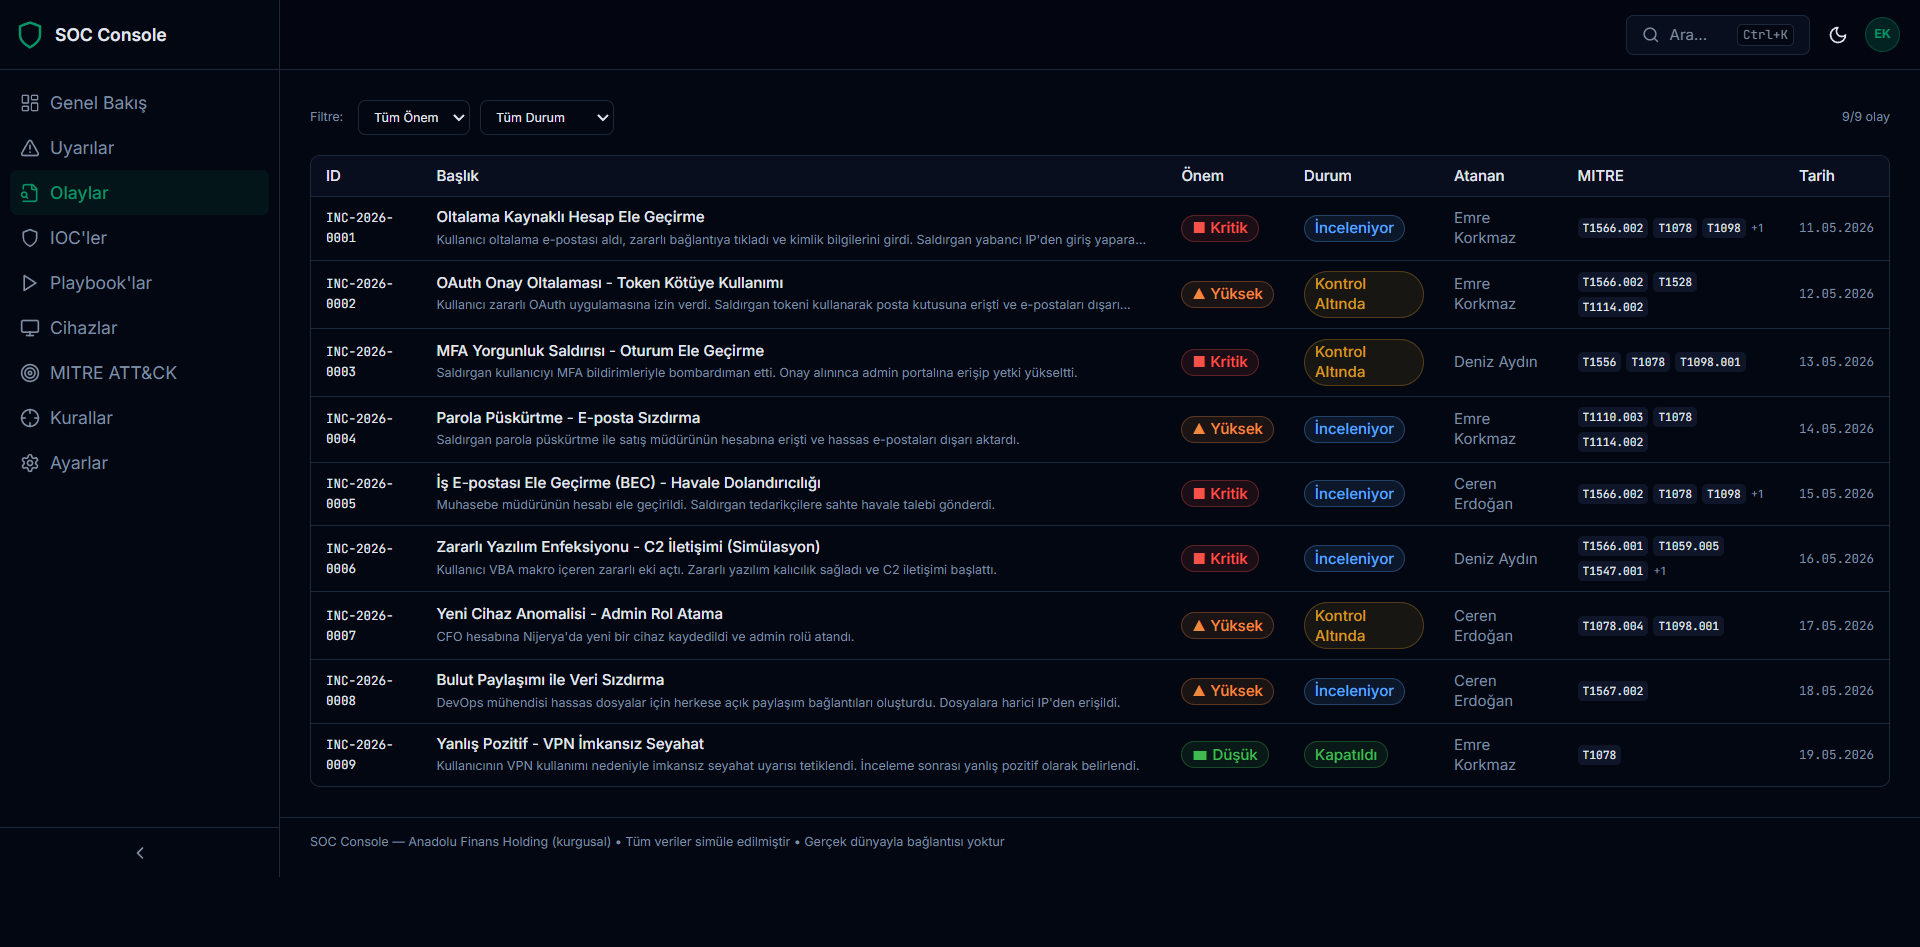Screen dimensions: 1920x947
Task: Click +1 more tags on INC-2026-0005
Action: 1757,494
